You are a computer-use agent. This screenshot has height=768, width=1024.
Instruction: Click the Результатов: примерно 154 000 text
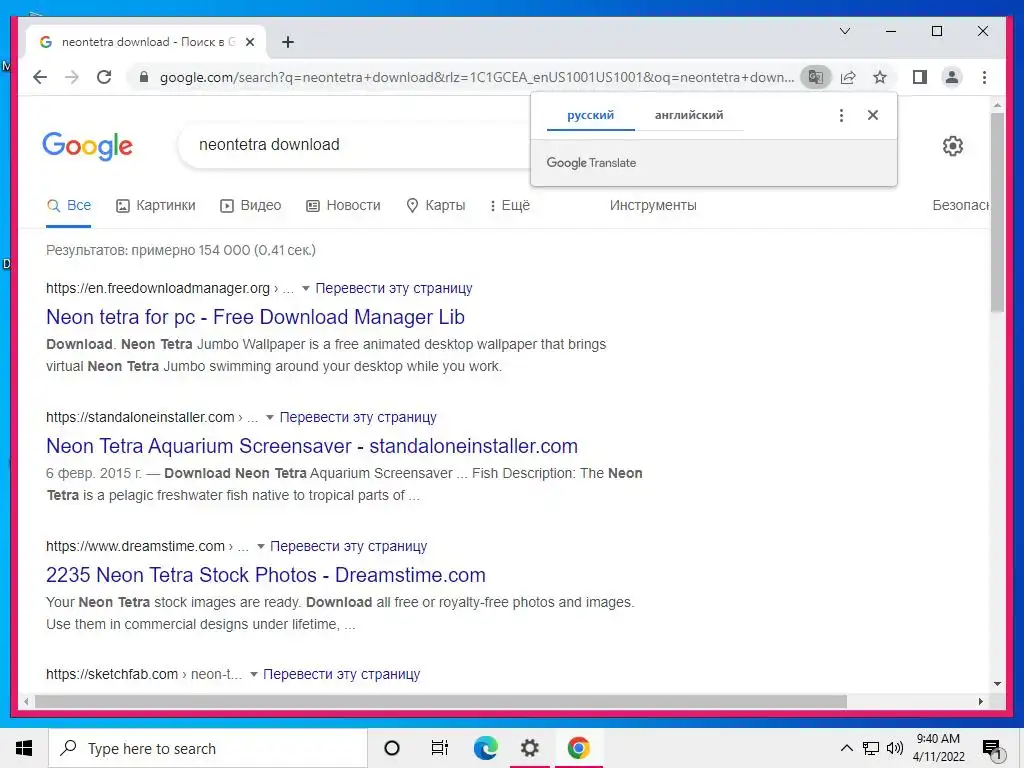pyautogui.click(x=181, y=250)
